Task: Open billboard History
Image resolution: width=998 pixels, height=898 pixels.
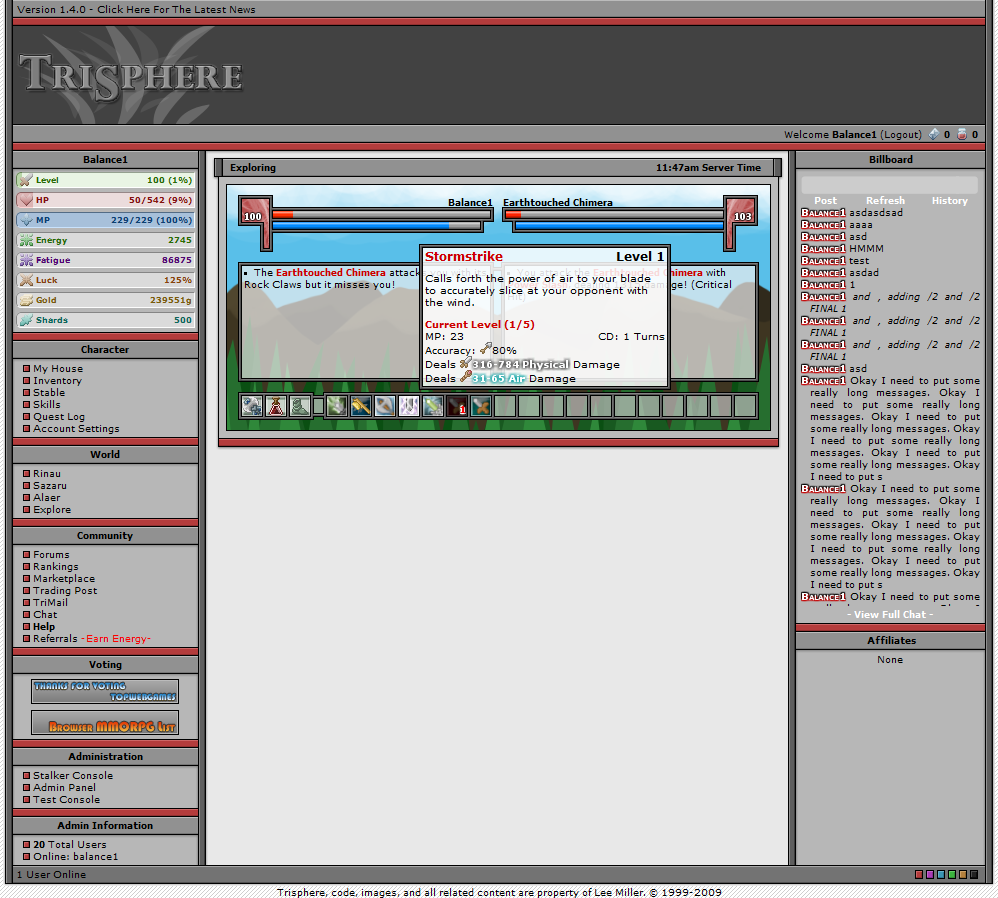Action: click(950, 200)
